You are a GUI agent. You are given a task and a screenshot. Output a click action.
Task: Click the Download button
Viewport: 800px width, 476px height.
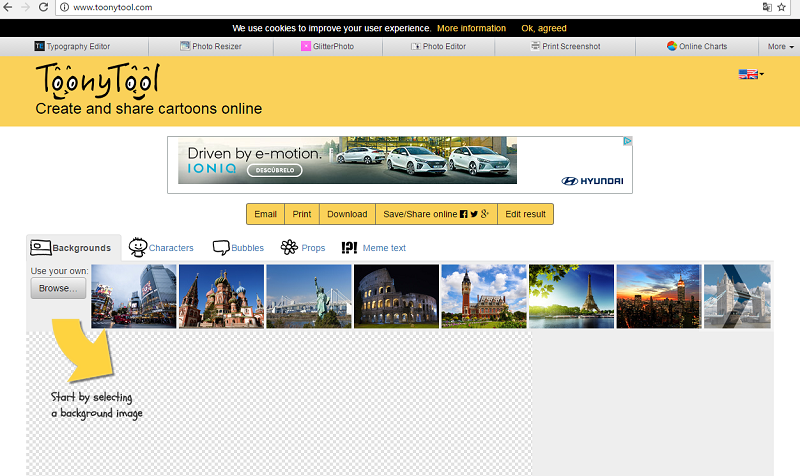(347, 214)
